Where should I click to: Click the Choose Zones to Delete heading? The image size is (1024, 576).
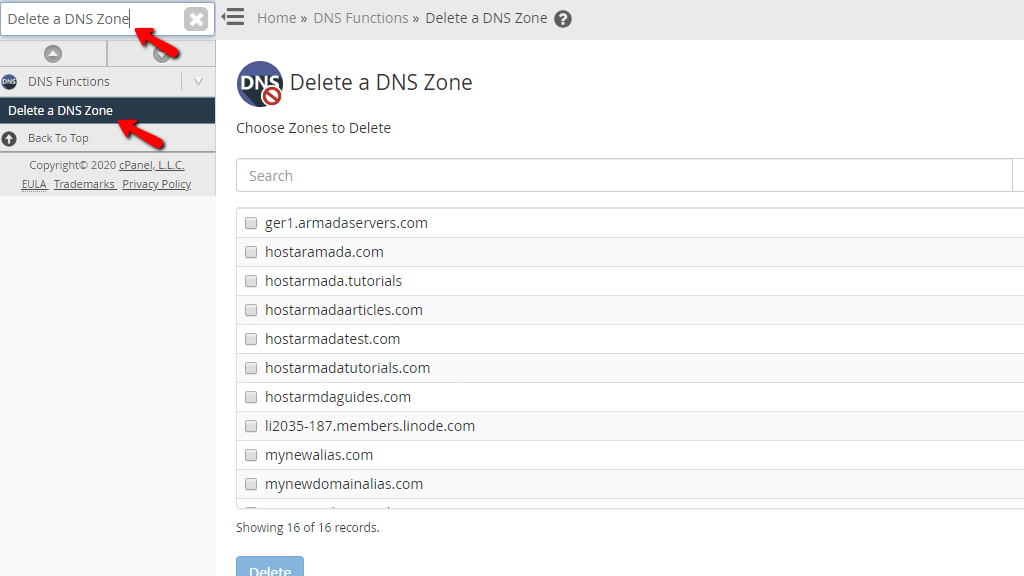[x=313, y=128]
